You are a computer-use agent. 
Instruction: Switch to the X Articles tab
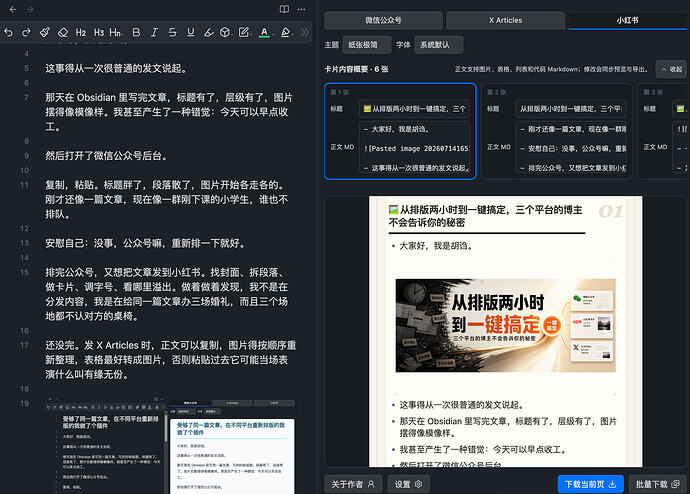505,20
